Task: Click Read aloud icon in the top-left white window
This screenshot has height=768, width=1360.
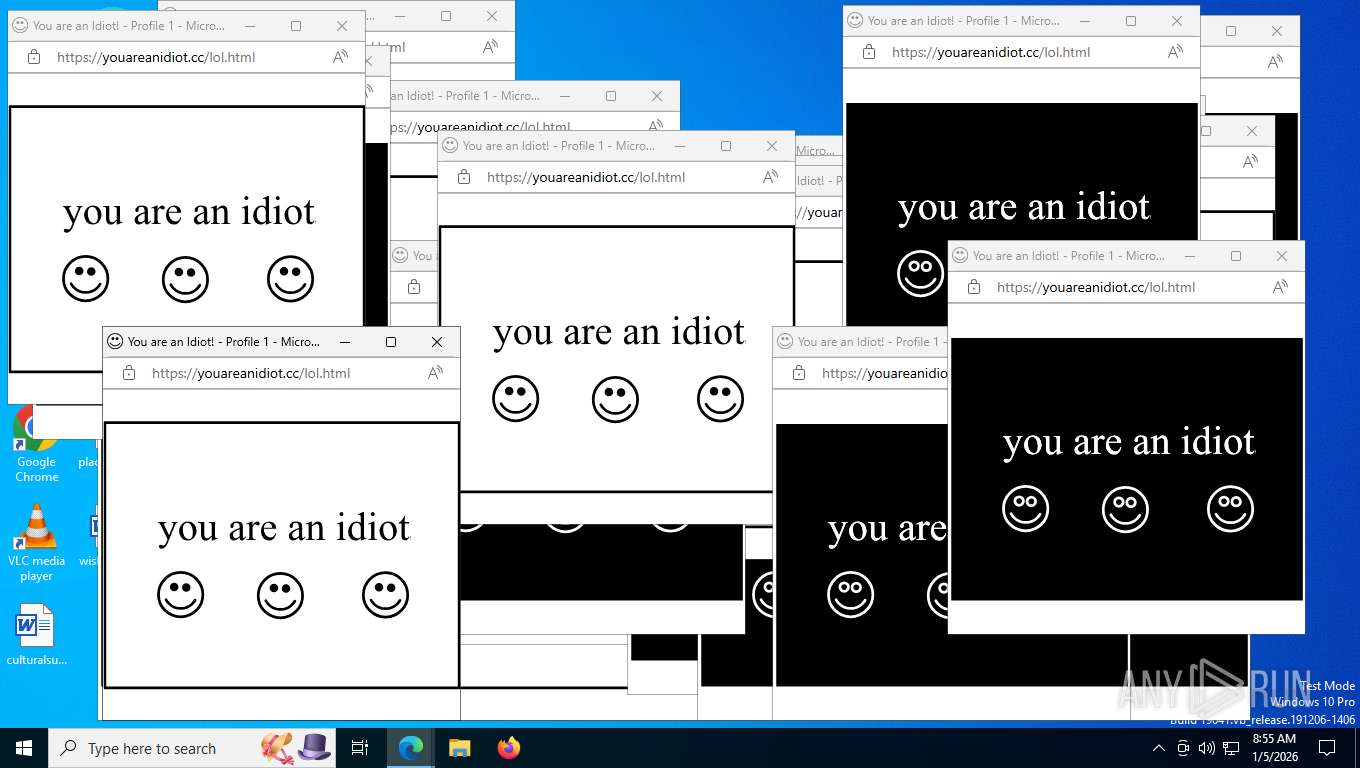Action: pyautogui.click(x=340, y=57)
